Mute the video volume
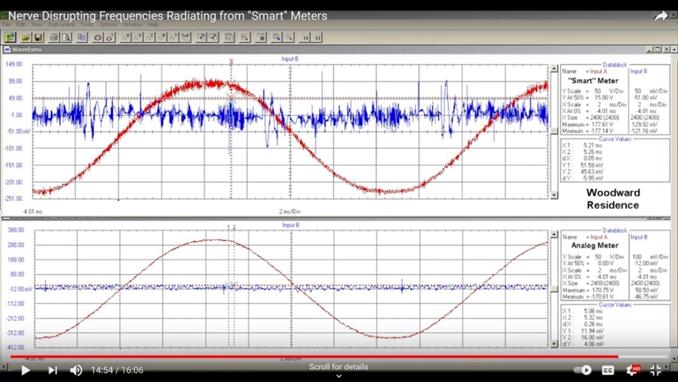Image resolution: width=678 pixels, height=382 pixels. click(x=77, y=370)
